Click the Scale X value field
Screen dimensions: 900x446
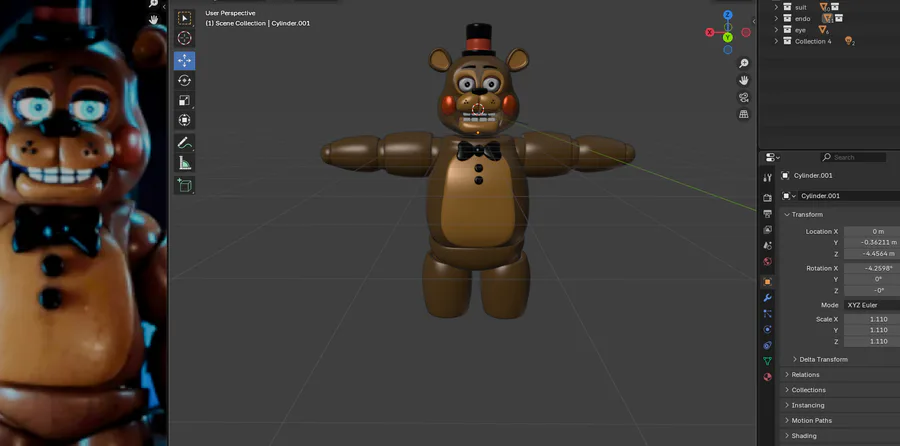click(x=872, y=319)
